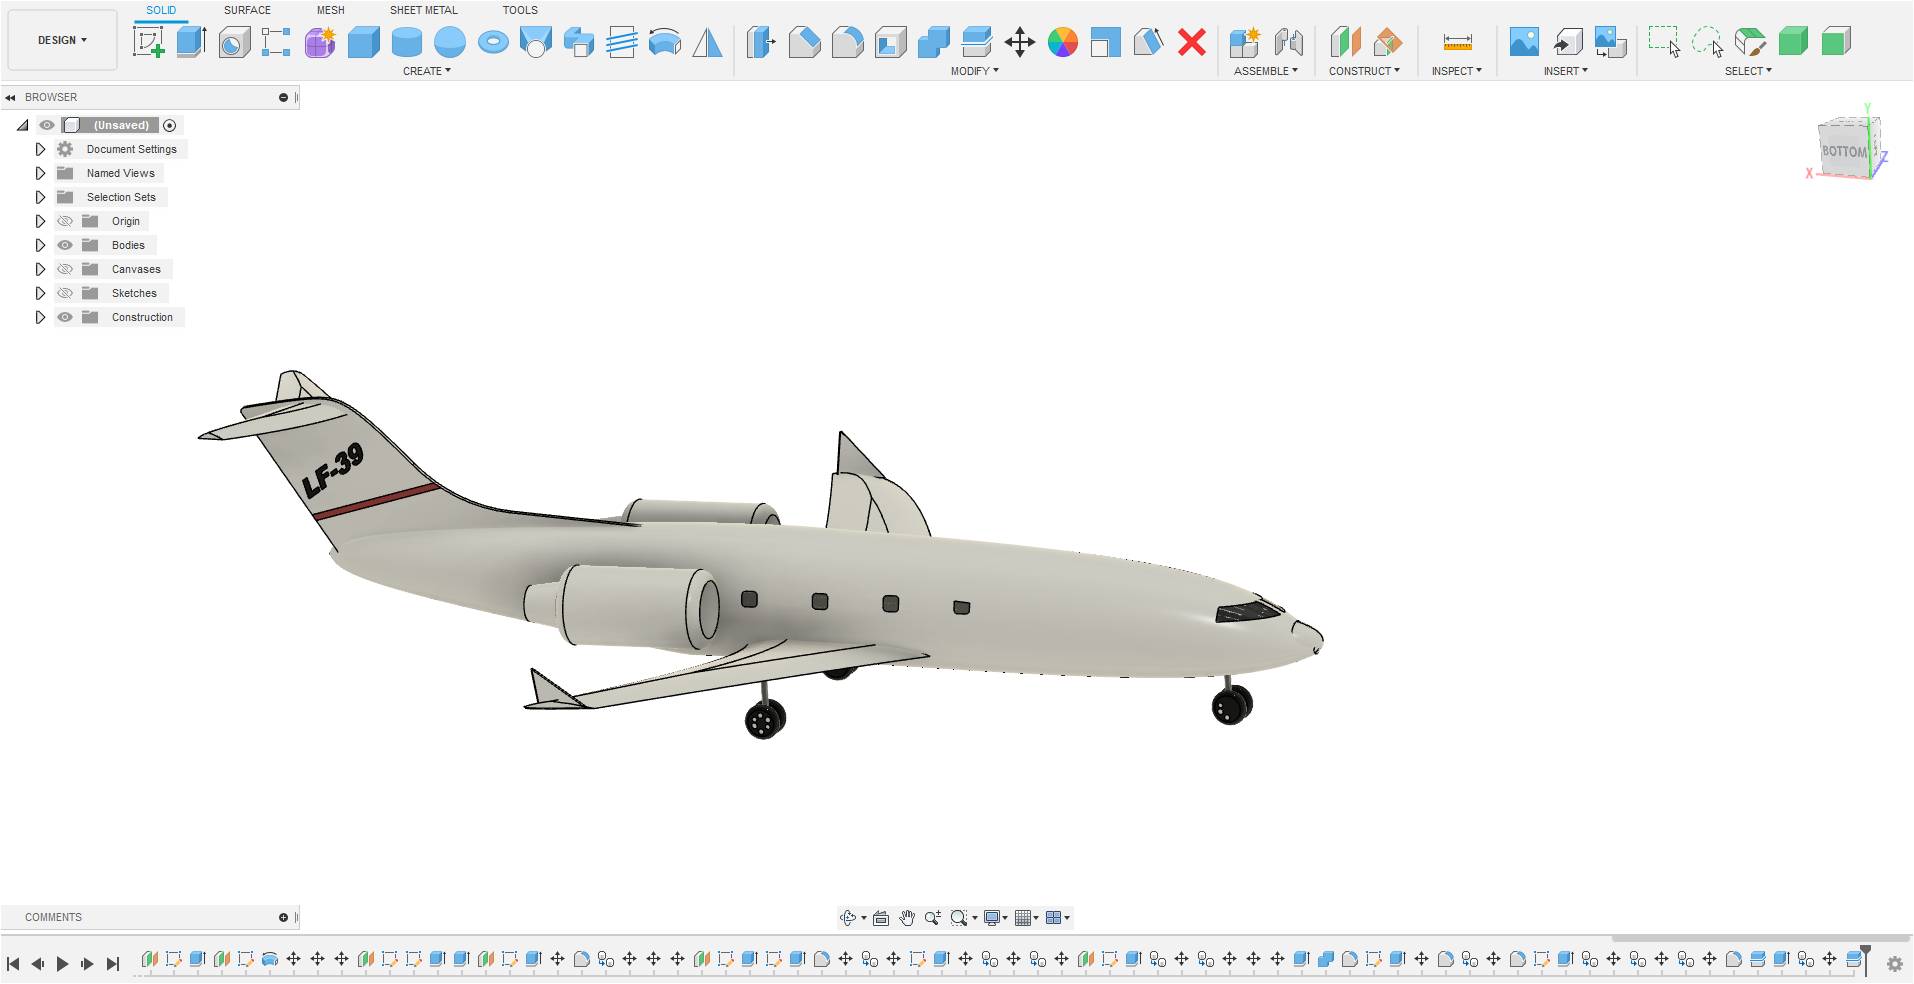
Task: Click the red X Delete tool
Action: pyautogui.click(x=1191, y=42)
